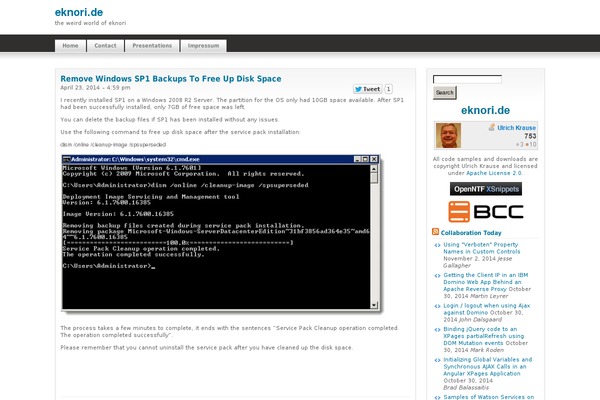Open the Remove Windows SP1 Backups article title
This screenshot has height=400, width=600.
[x=171, y=78]
